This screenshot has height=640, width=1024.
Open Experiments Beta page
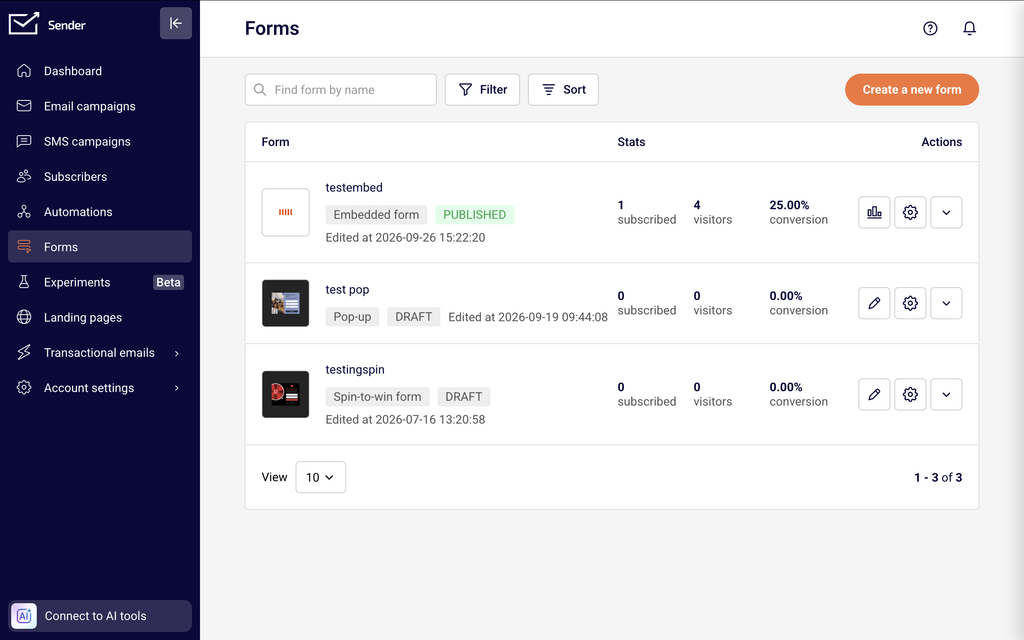pos(100,282)
